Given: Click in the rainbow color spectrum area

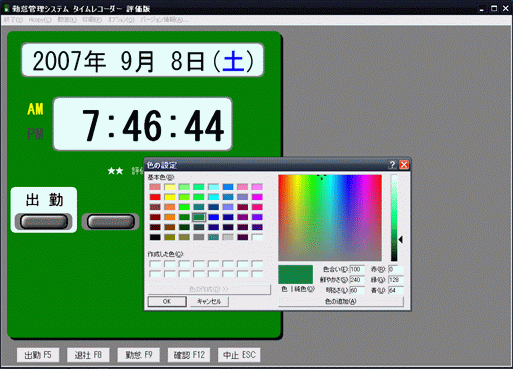Looking at the screenshot, I should point(330,218).
